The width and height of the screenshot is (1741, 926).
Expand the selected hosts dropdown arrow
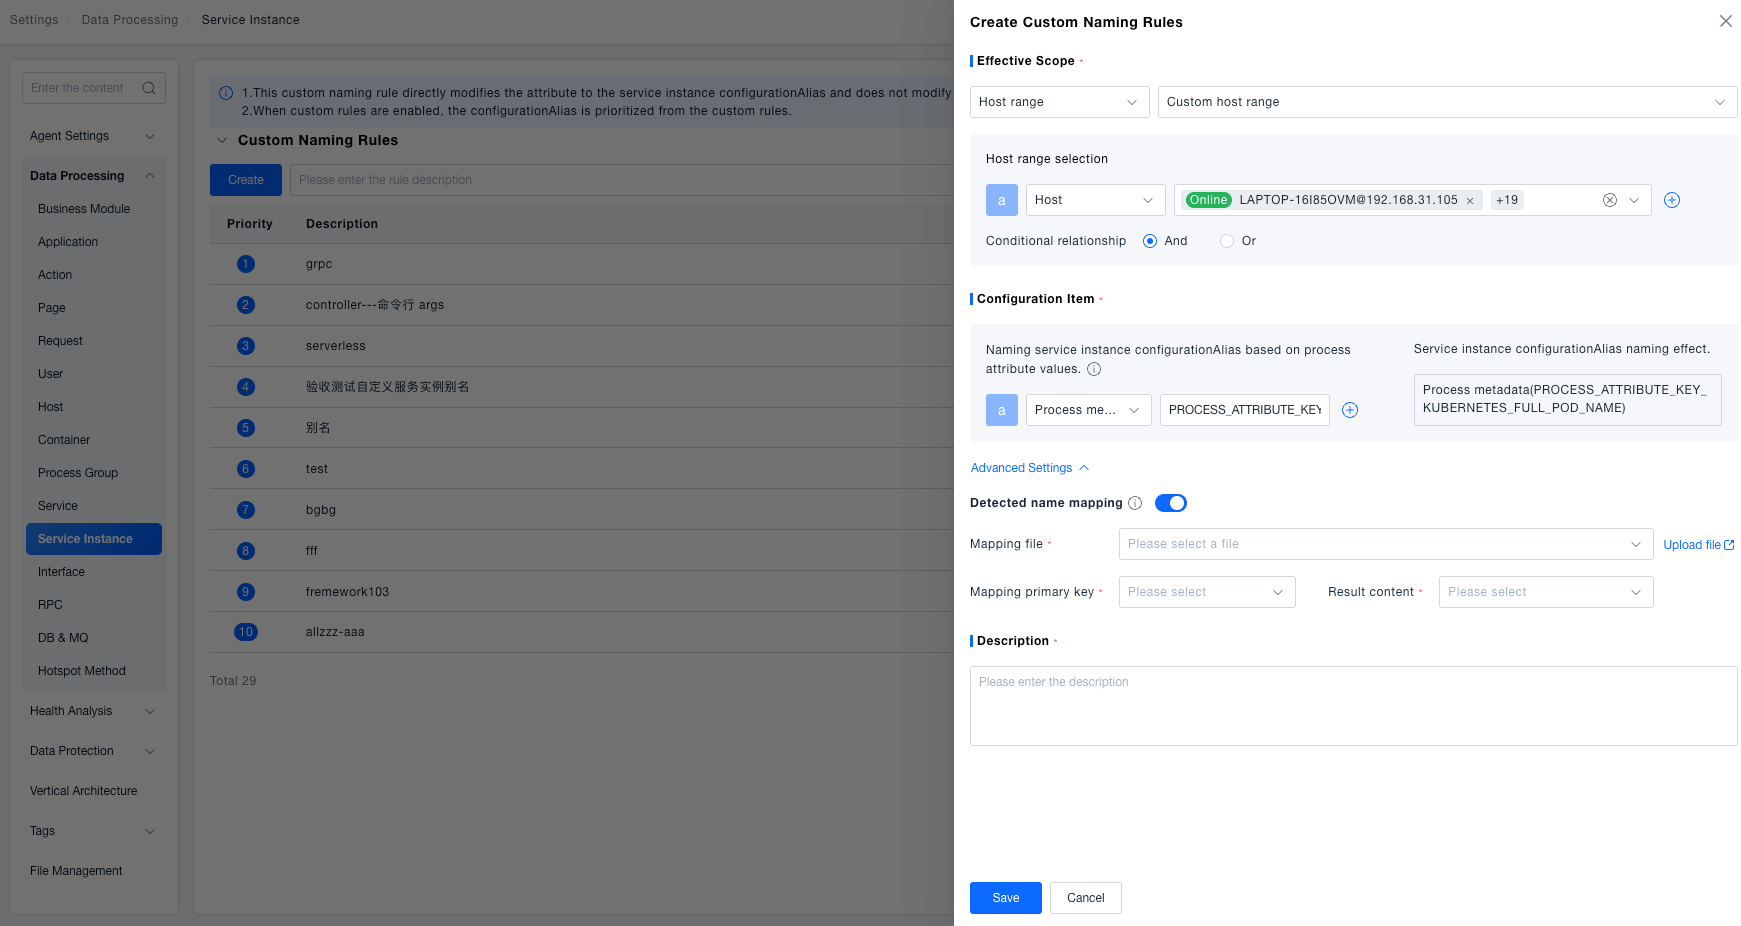pos(1634,200)
